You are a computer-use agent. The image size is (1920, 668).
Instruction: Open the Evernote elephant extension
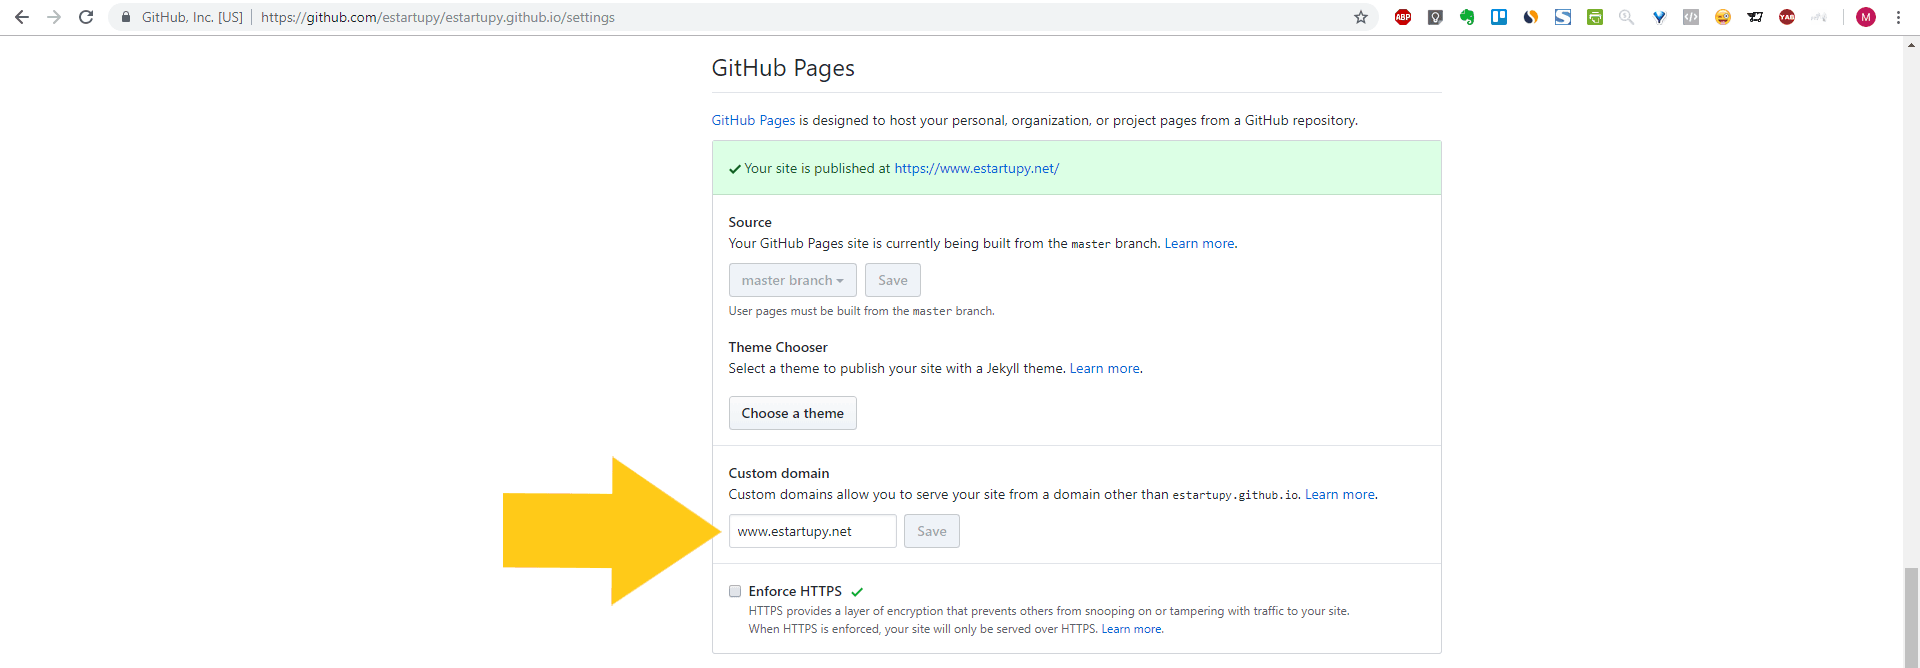point(1467,17)
